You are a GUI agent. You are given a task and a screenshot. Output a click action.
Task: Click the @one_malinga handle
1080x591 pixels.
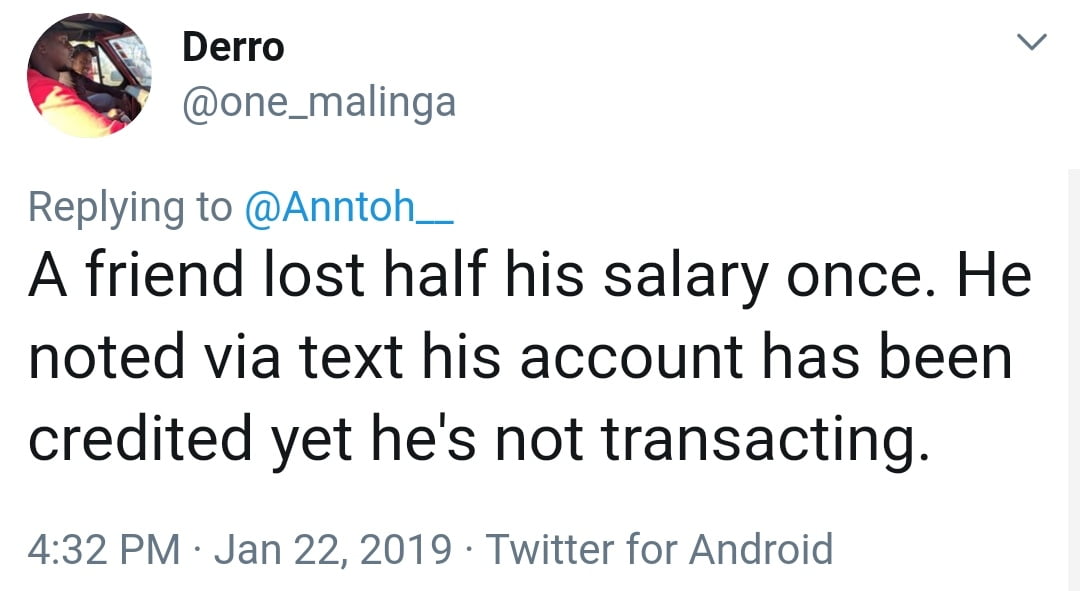coord(318,101)
